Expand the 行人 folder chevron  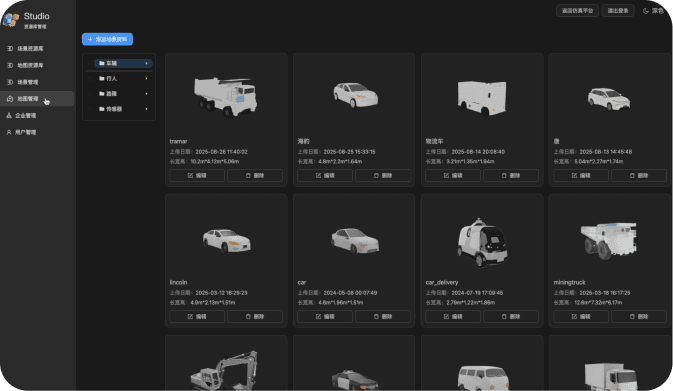tap(146, 79)
